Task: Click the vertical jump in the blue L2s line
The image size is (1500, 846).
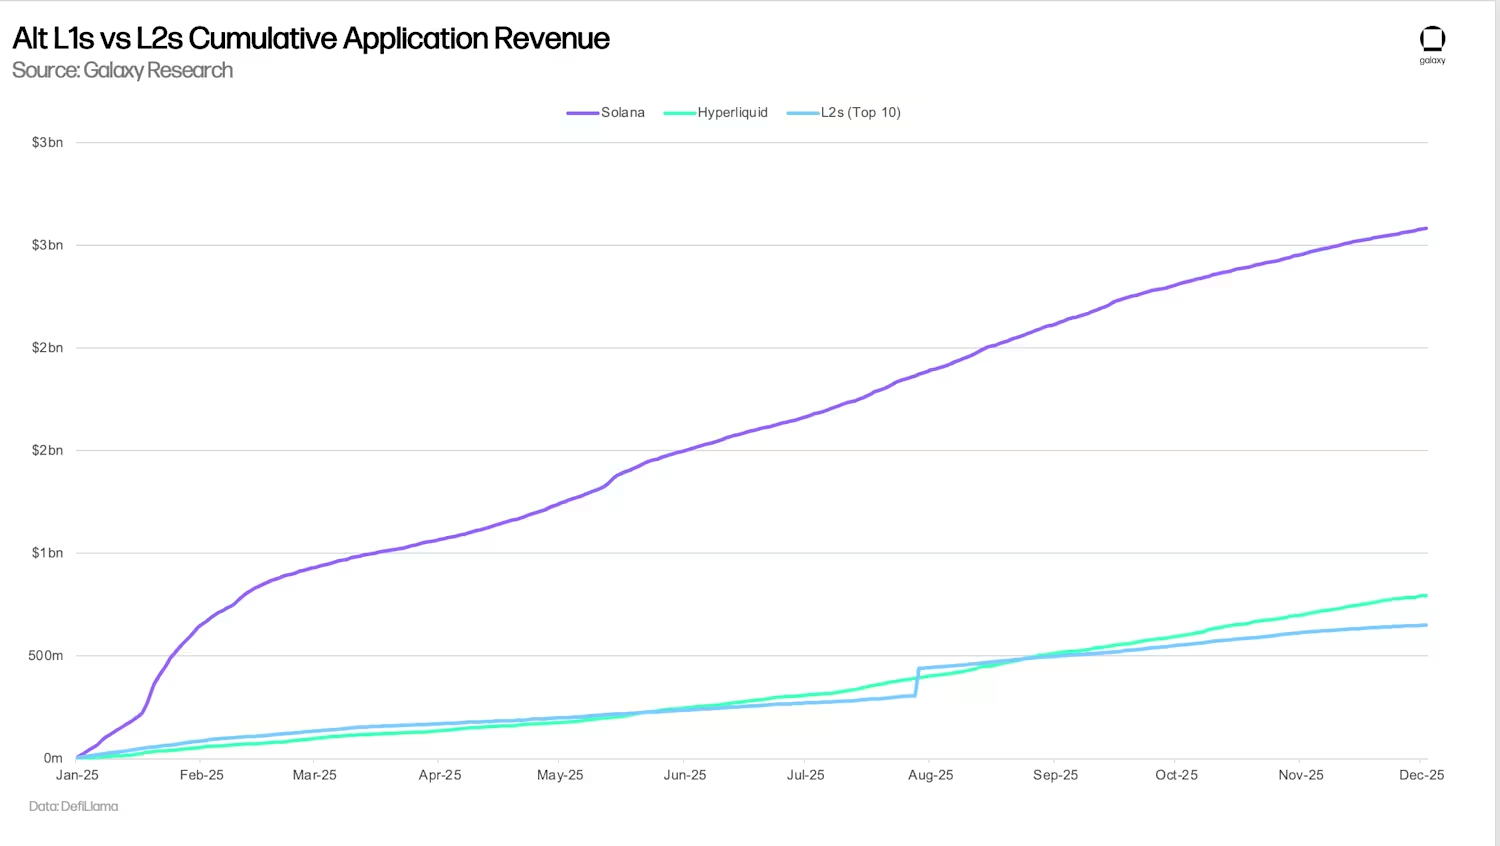Action: (x=917, y=681)
